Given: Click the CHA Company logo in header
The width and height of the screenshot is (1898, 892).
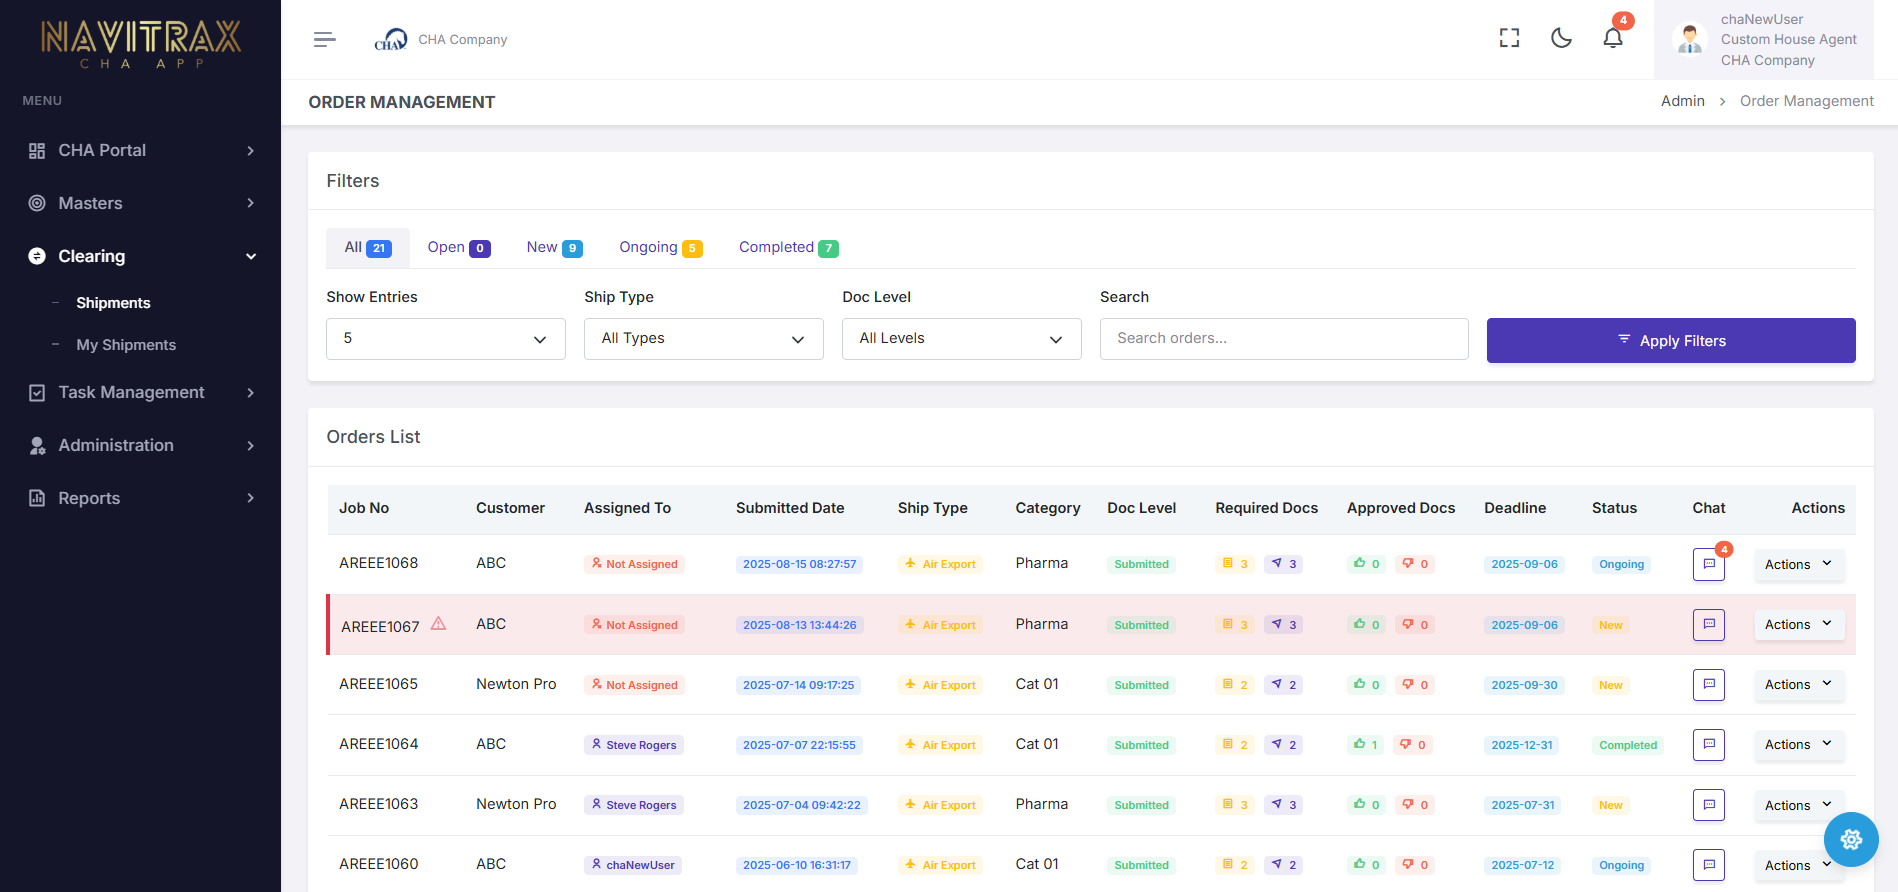Looking at the screenshot, I should (390, 40).
